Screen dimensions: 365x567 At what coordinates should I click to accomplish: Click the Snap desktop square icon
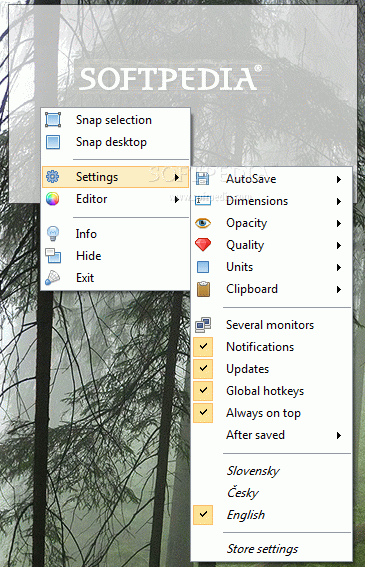point(53,142)
